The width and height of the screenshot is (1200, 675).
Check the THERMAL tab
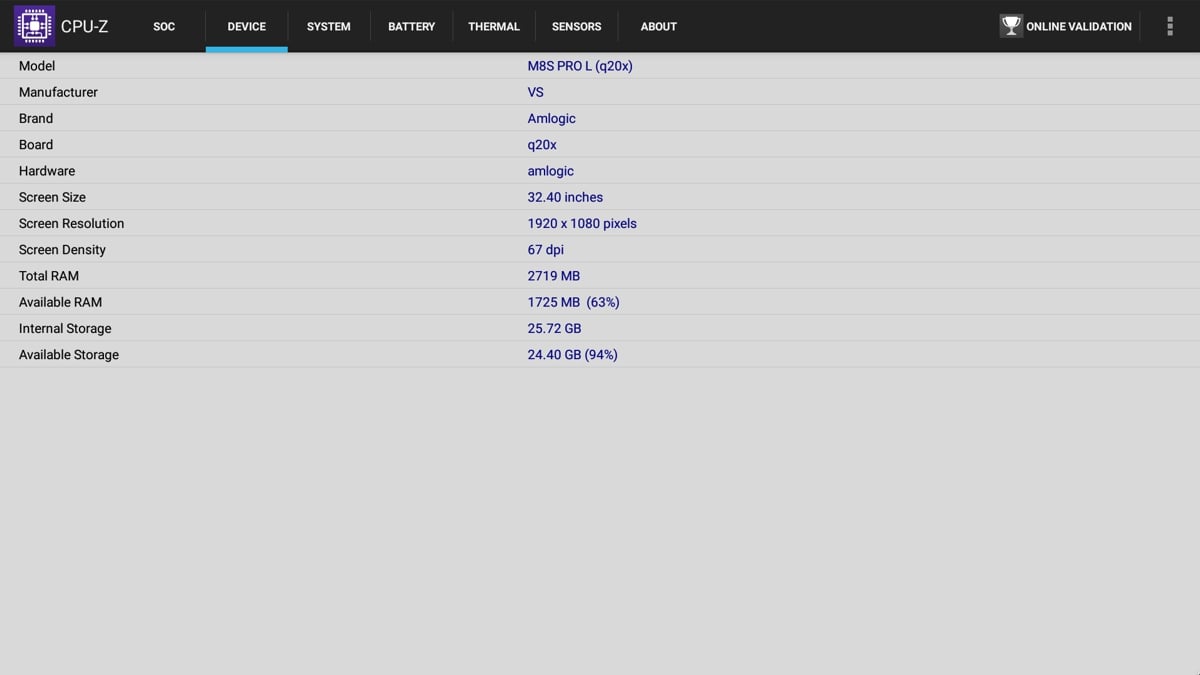coord(493,27)
